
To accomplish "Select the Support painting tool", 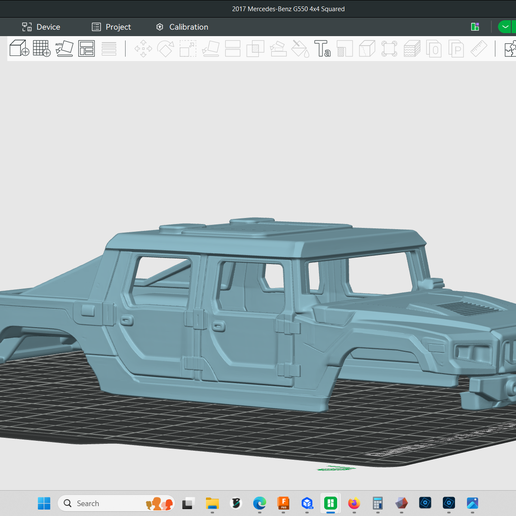I will pyautogui.click(x=278, y=49).
